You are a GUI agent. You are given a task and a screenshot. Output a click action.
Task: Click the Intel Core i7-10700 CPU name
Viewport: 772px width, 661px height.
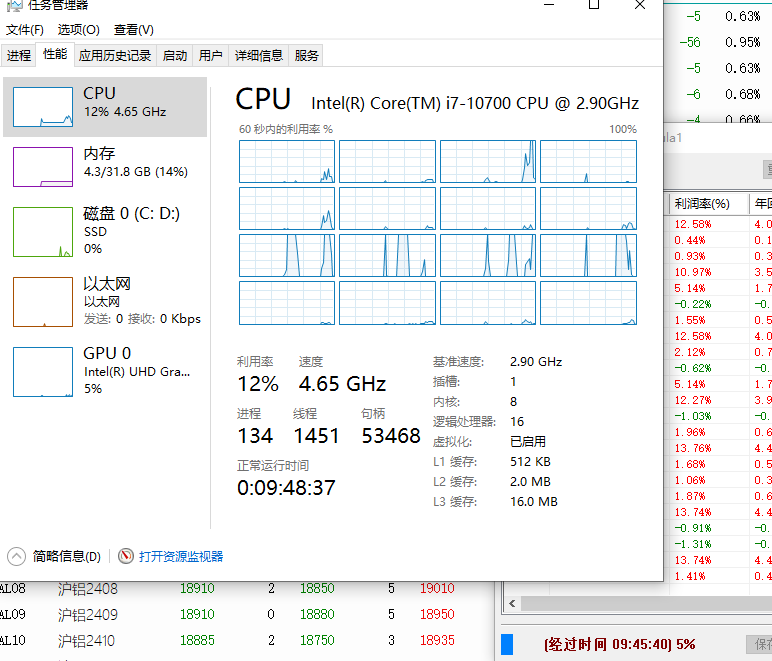(x=475, y=103)
